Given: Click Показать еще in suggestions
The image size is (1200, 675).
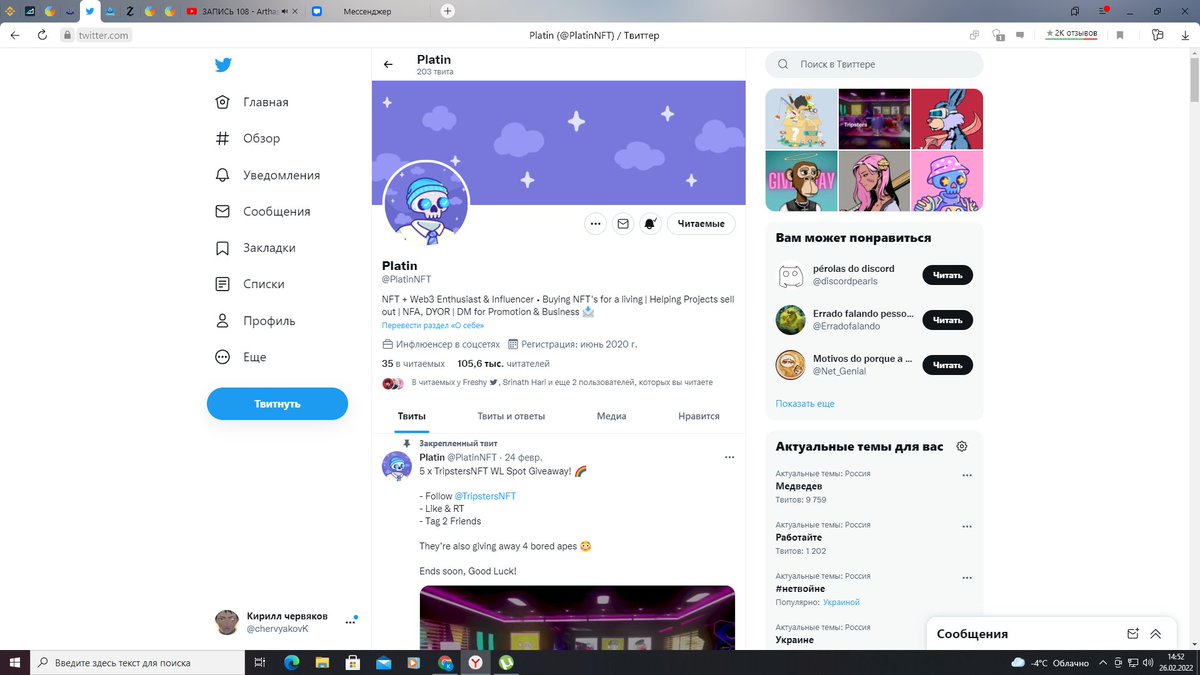Looking at the screenshot, I should pyautogui.click(x=805, y=404).
